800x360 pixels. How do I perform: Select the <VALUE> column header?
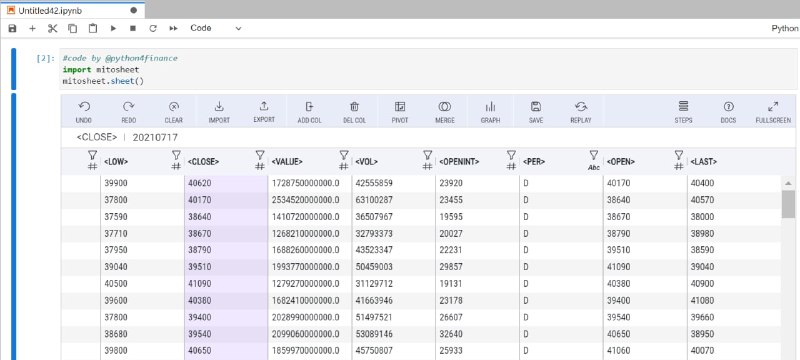tap(287, 162)
